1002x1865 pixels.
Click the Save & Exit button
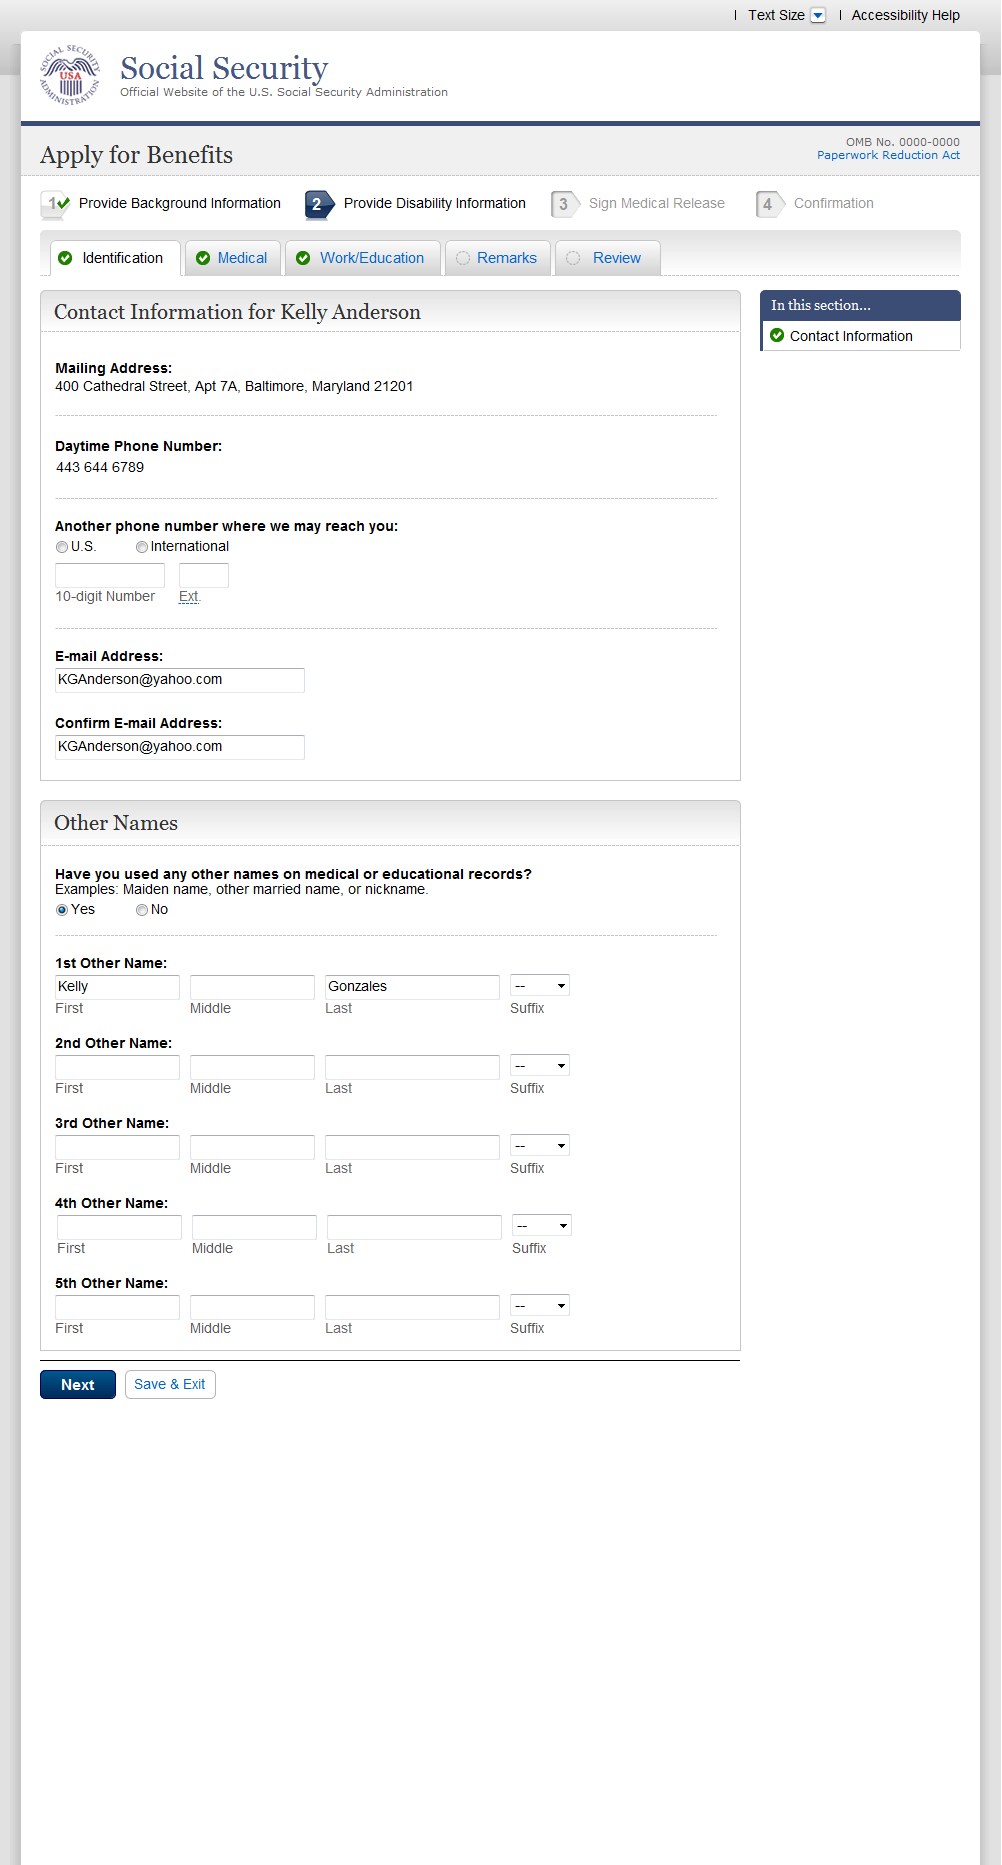(x=170, y=1384)
